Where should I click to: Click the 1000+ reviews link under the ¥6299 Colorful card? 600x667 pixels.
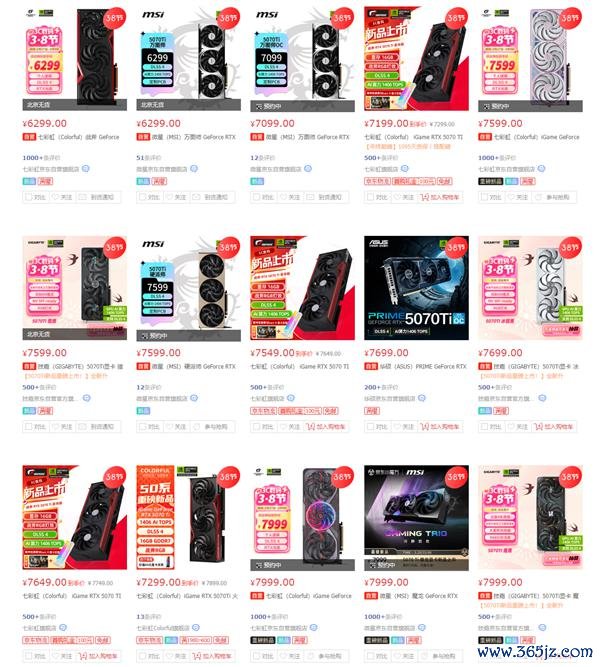[41, 158]
